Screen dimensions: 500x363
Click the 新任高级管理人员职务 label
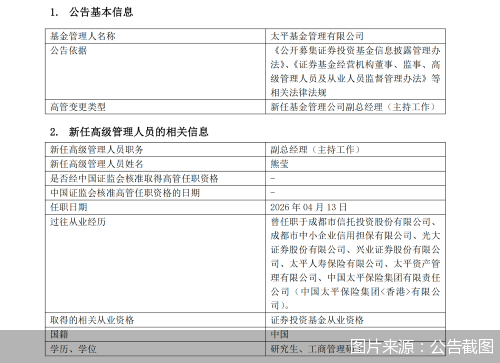tap(97, 150)
